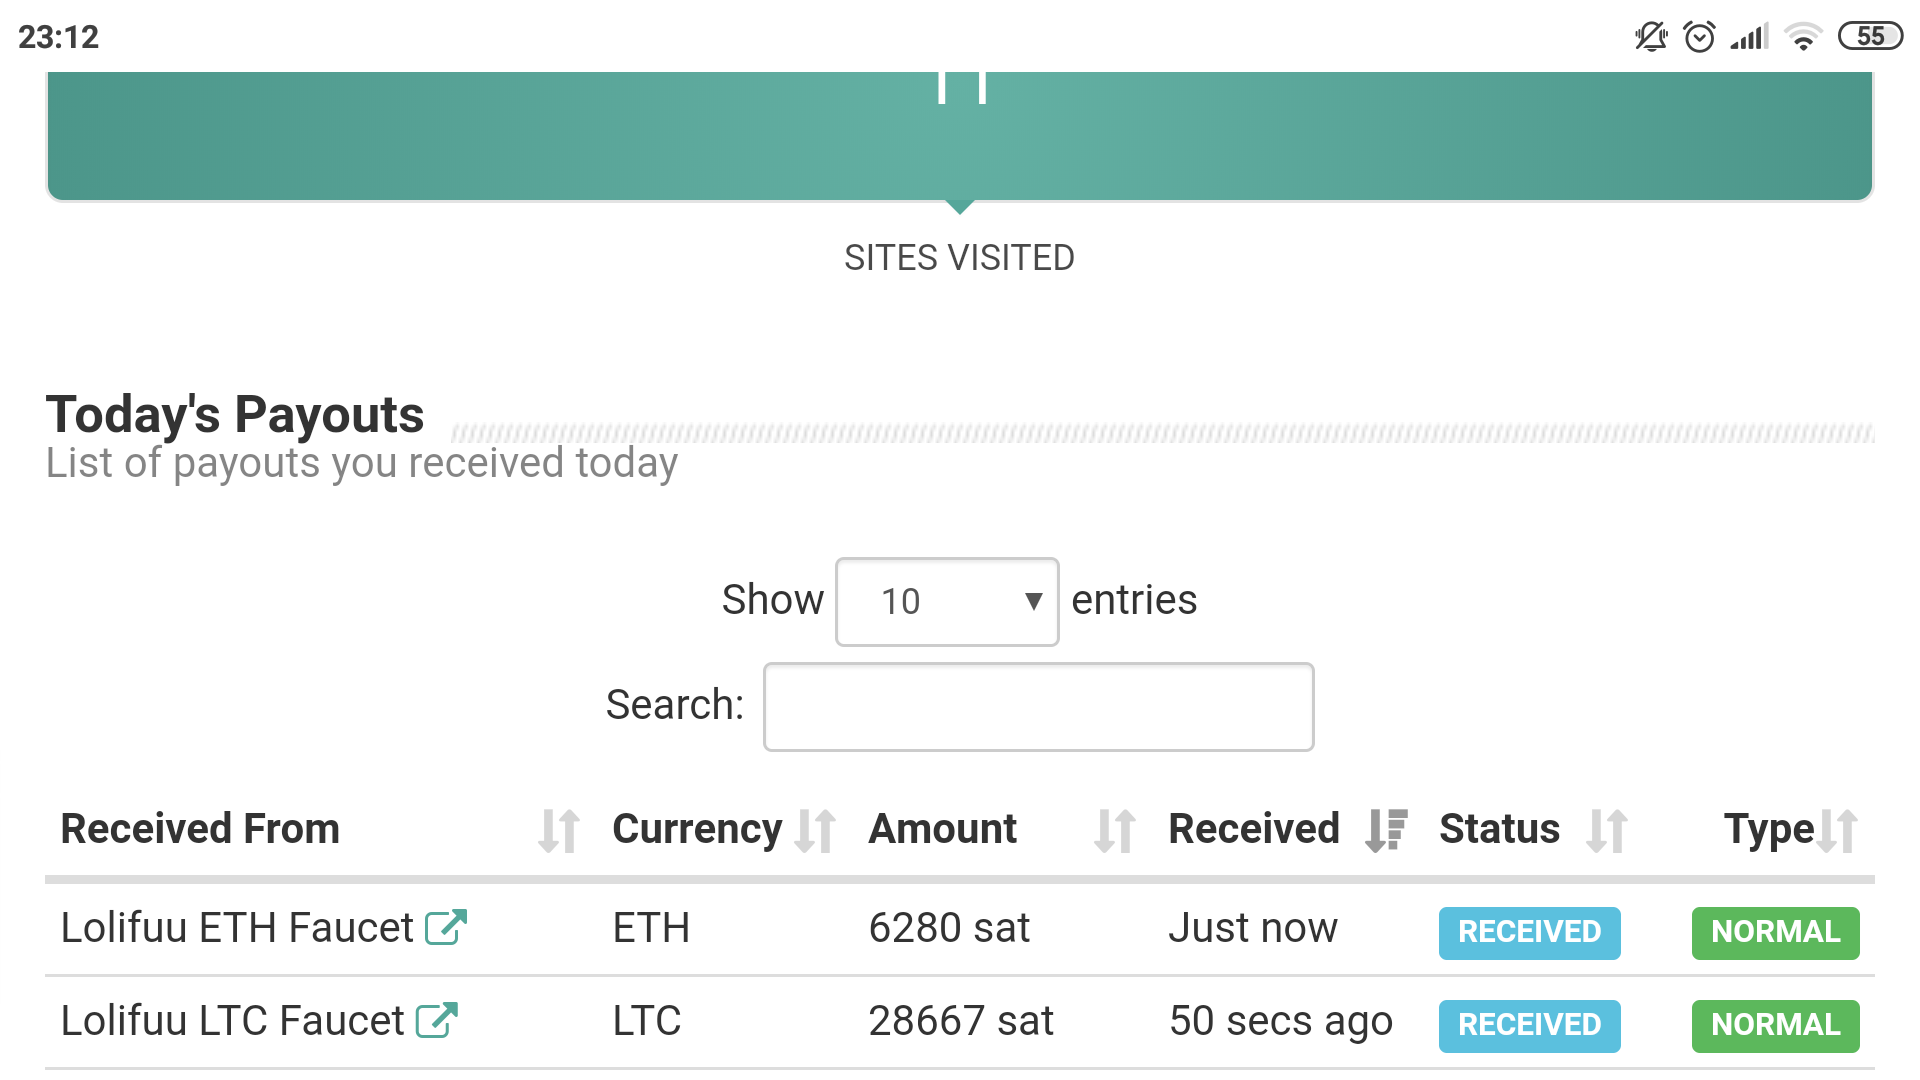
Task: Click RECEIVED badge in ETH row
Action: click(x=1529, y=933)
